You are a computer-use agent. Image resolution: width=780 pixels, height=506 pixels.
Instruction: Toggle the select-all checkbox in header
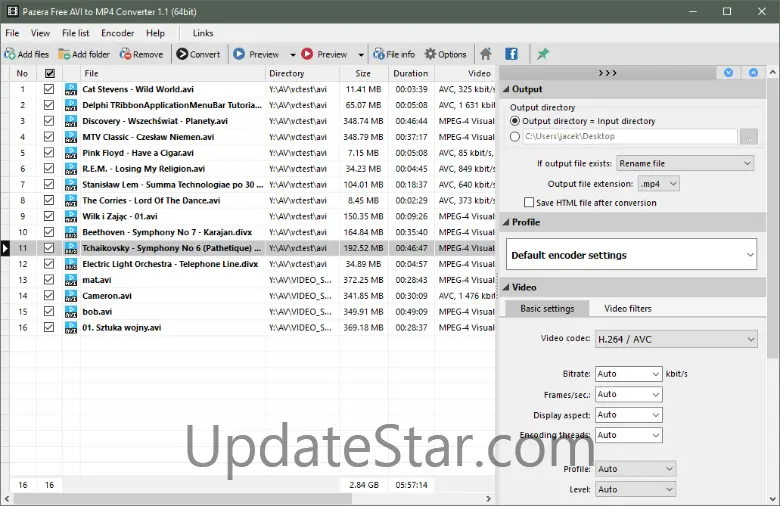point(49,73)
